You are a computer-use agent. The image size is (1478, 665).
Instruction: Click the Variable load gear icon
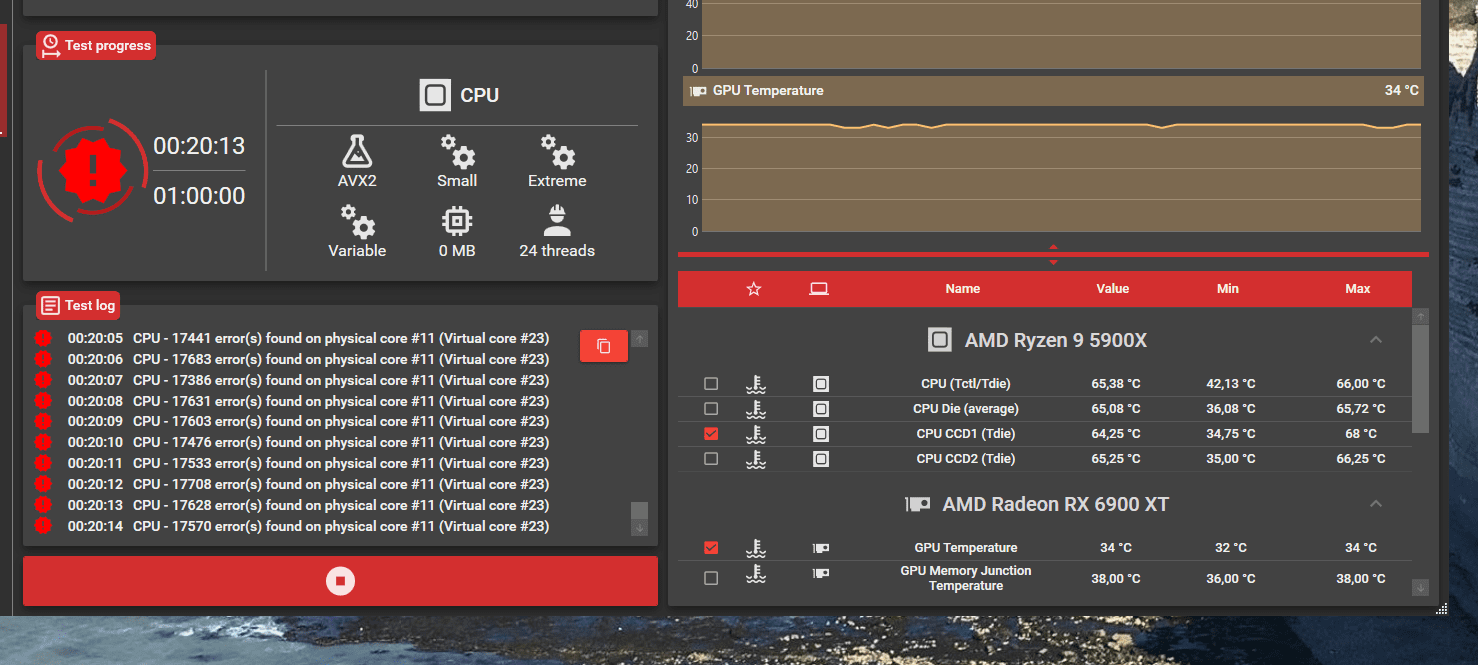pyautogui.click(x=357, y=222)
